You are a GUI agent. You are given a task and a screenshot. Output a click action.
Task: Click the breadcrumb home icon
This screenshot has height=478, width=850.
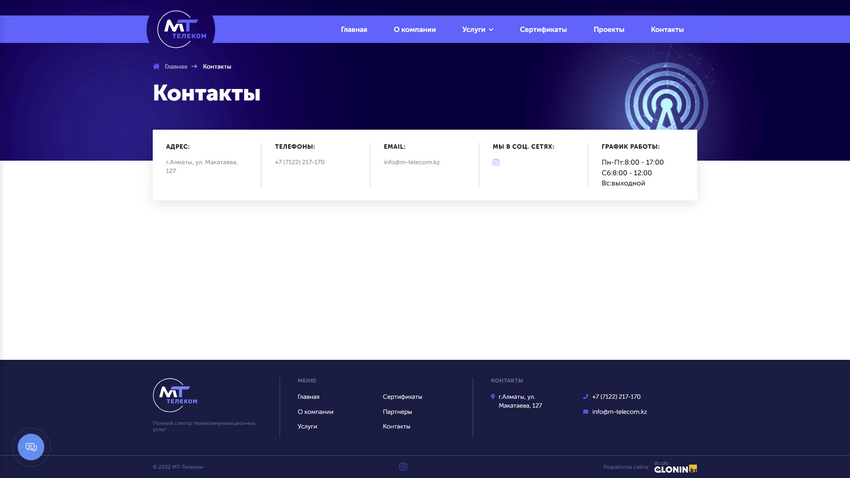tap(156, 66)
